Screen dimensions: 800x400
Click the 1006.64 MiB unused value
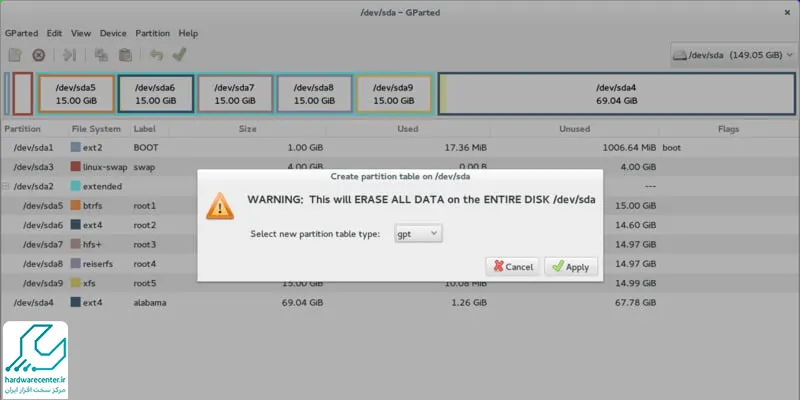tap(630, 147)
